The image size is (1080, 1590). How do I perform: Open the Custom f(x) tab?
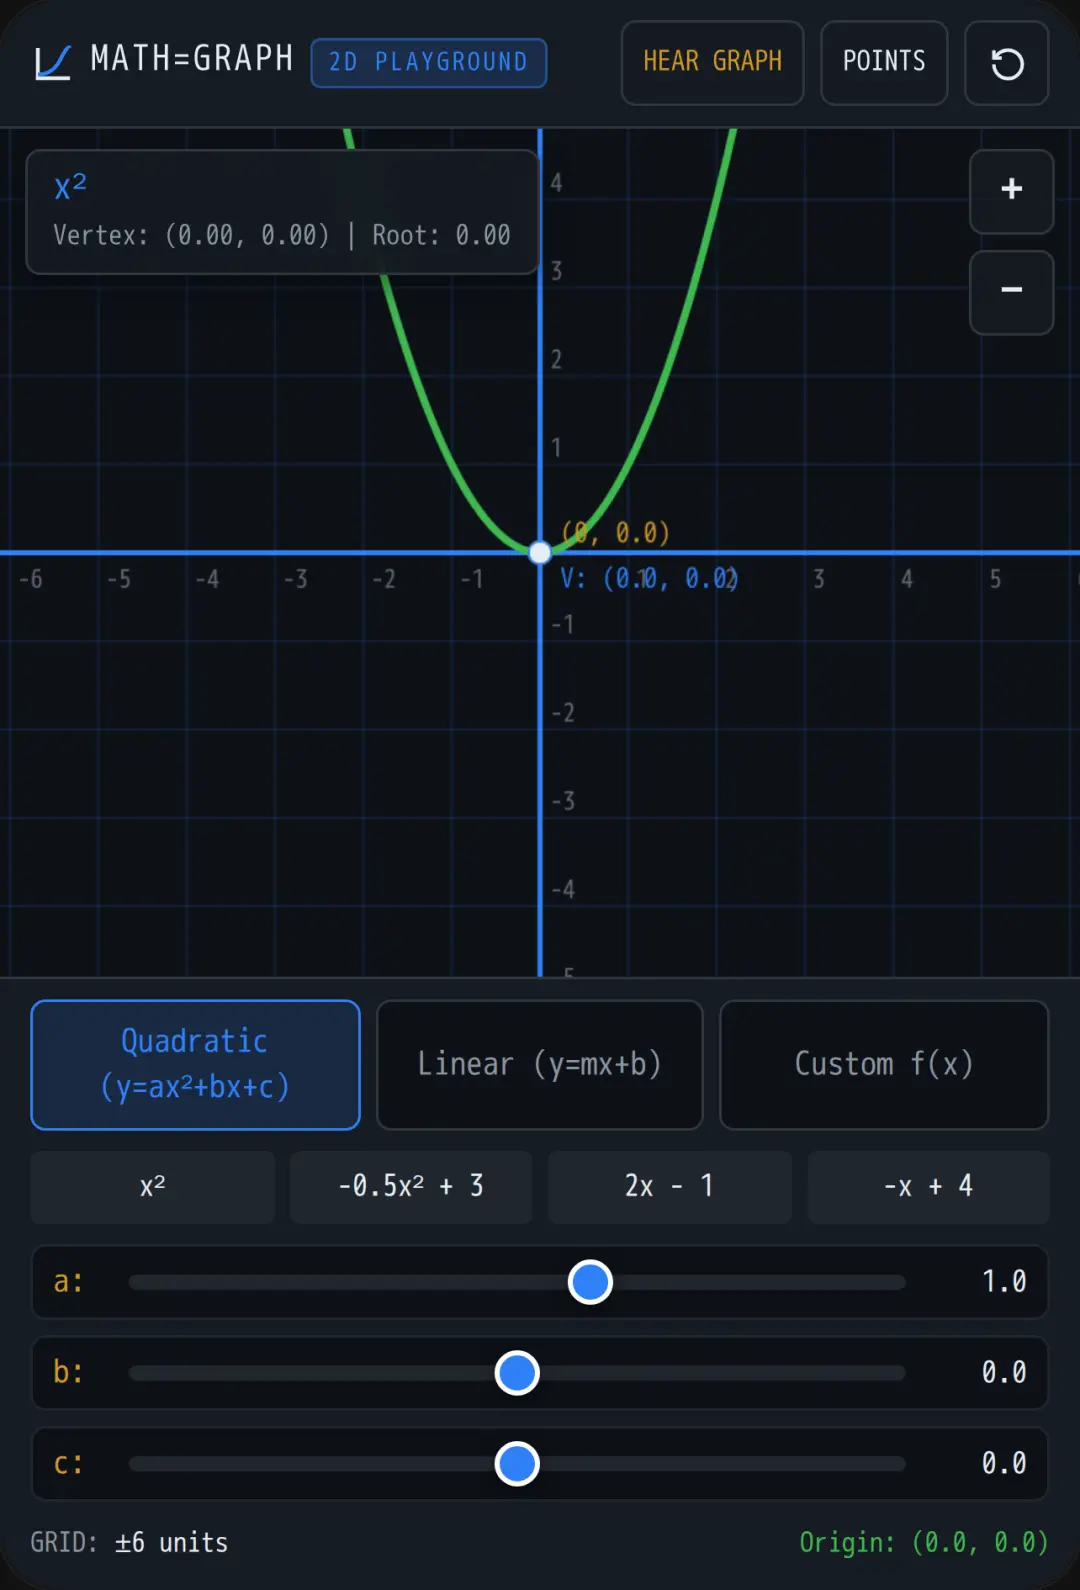click(884, 1064)
